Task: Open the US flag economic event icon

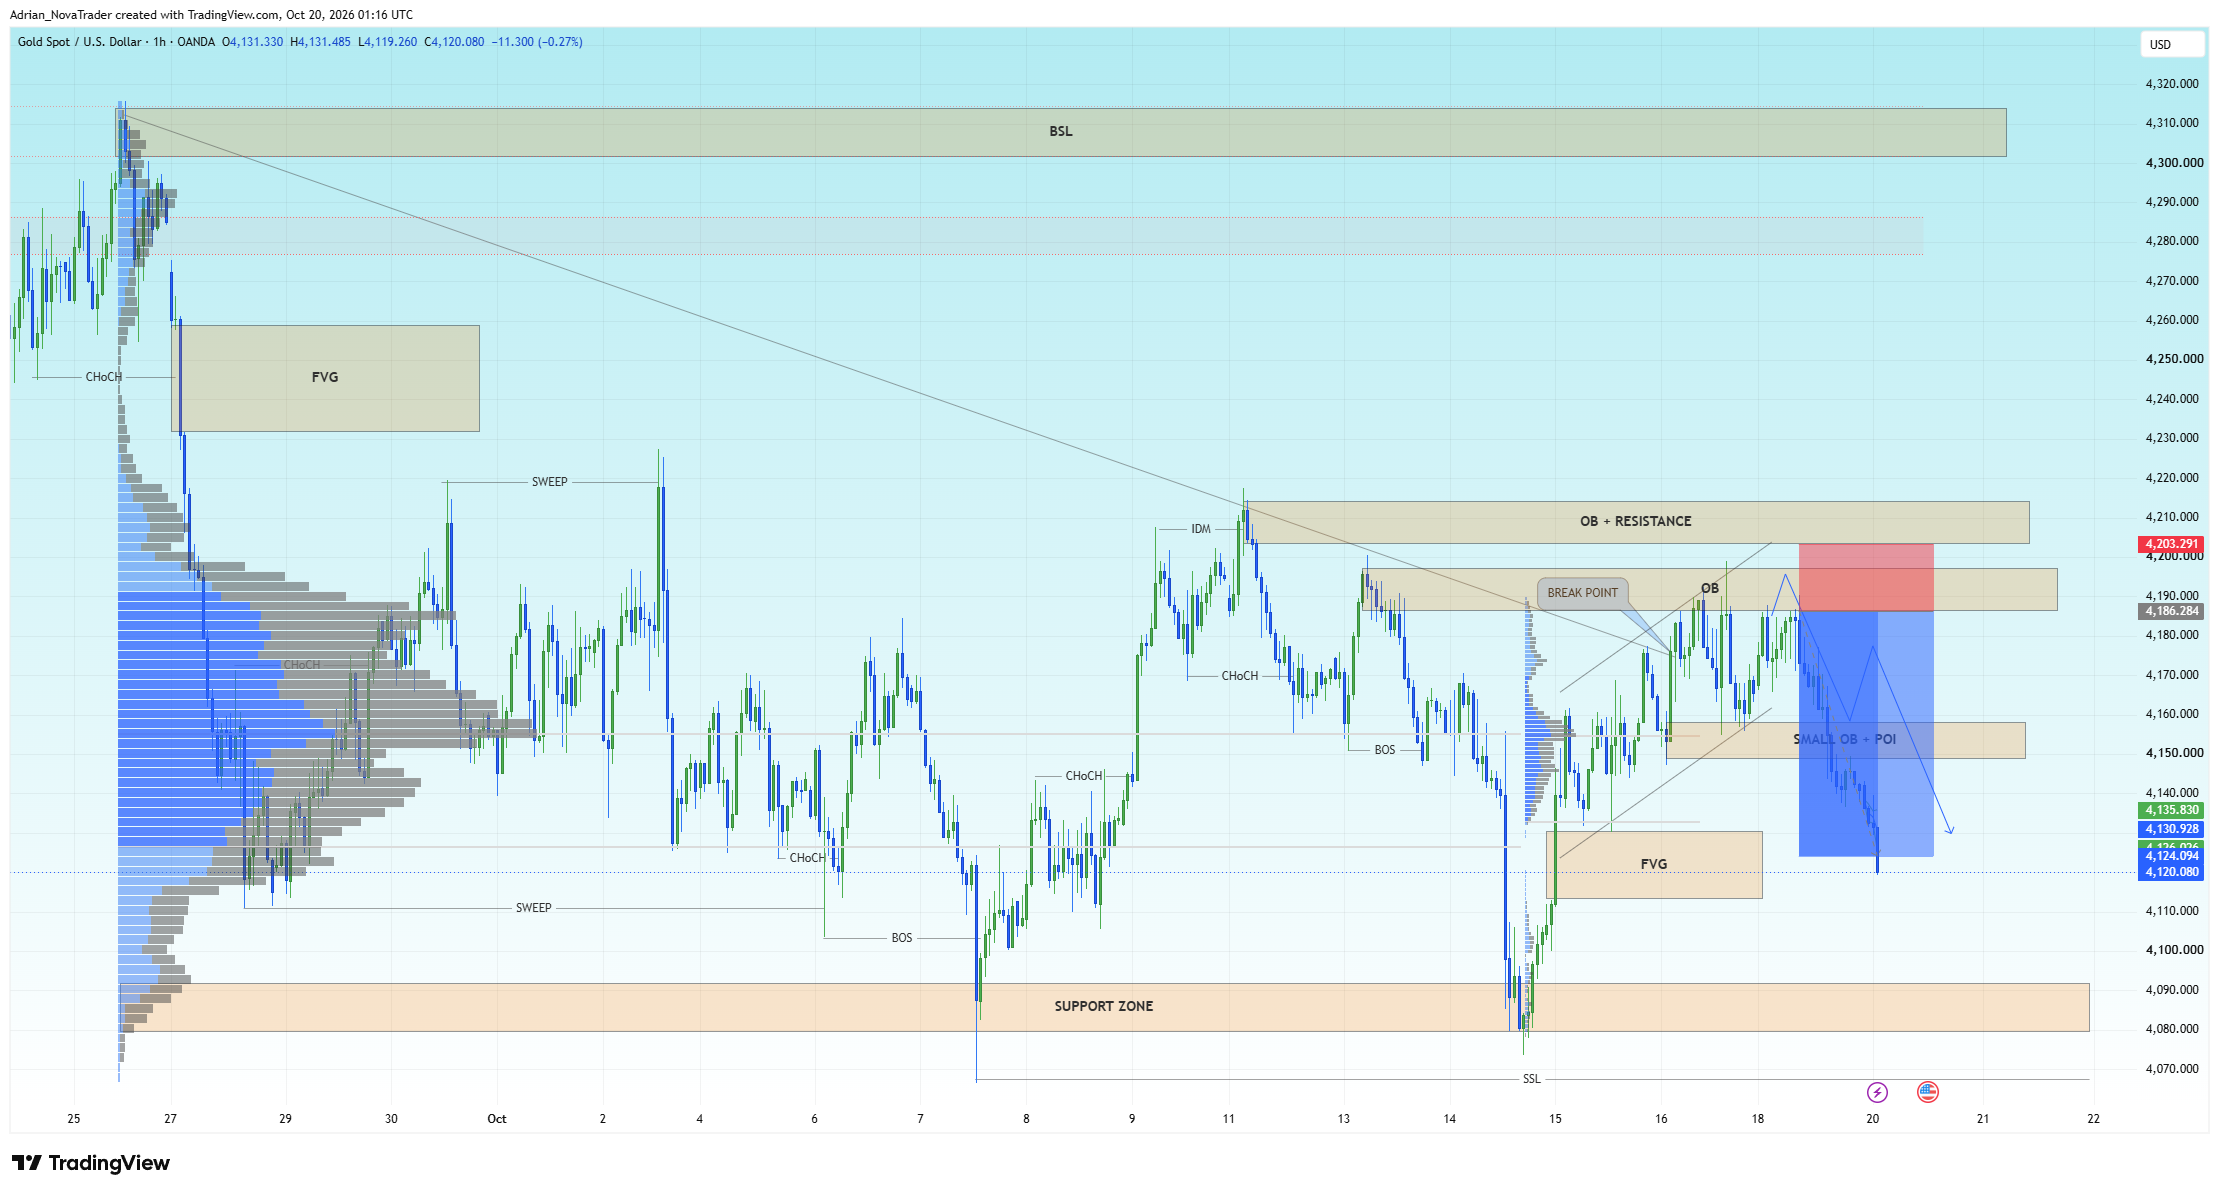Action: tap(1928, 1092)
